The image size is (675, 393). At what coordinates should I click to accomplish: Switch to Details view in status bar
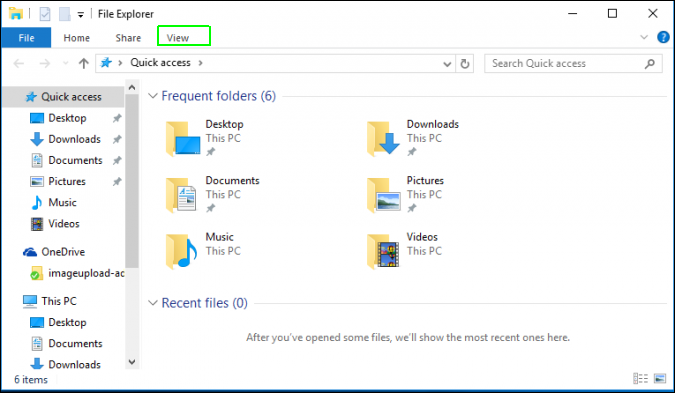click(640, 378)
